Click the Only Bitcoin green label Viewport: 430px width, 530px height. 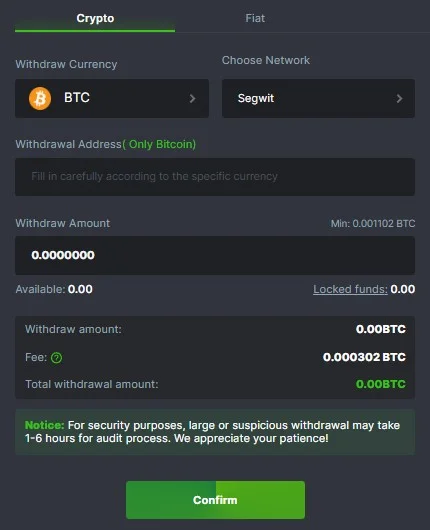159,144
